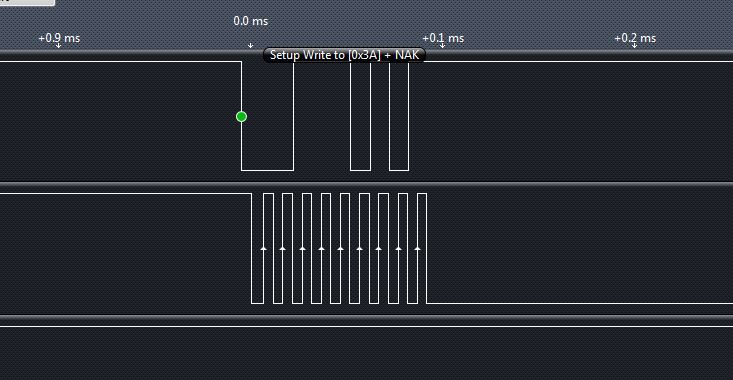
Task: Select the second rising-edge arrow on the clock channel
Action: pos(282,249)
